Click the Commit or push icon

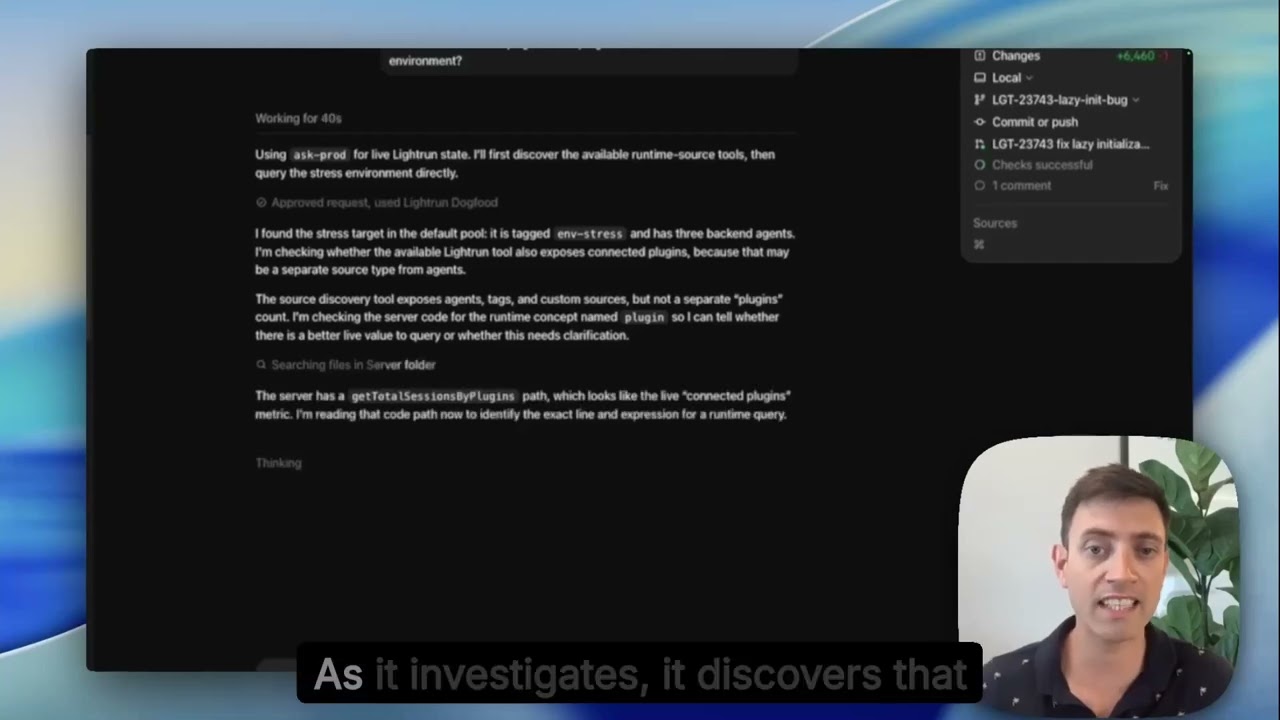pyautogui.click(x=980, y=122)
